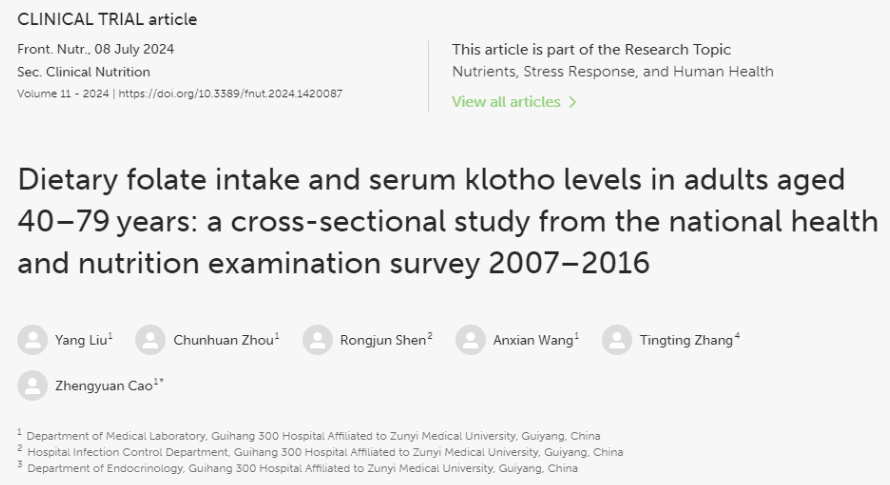
Task: Open Nutrients, Stress Response, and Human Health topic
Action: pos(612,72)
